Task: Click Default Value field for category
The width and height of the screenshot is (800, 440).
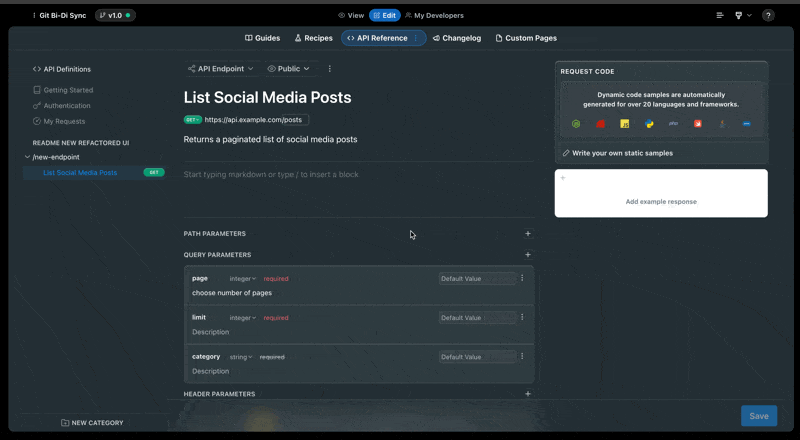Action: click(x=477, y=357)
